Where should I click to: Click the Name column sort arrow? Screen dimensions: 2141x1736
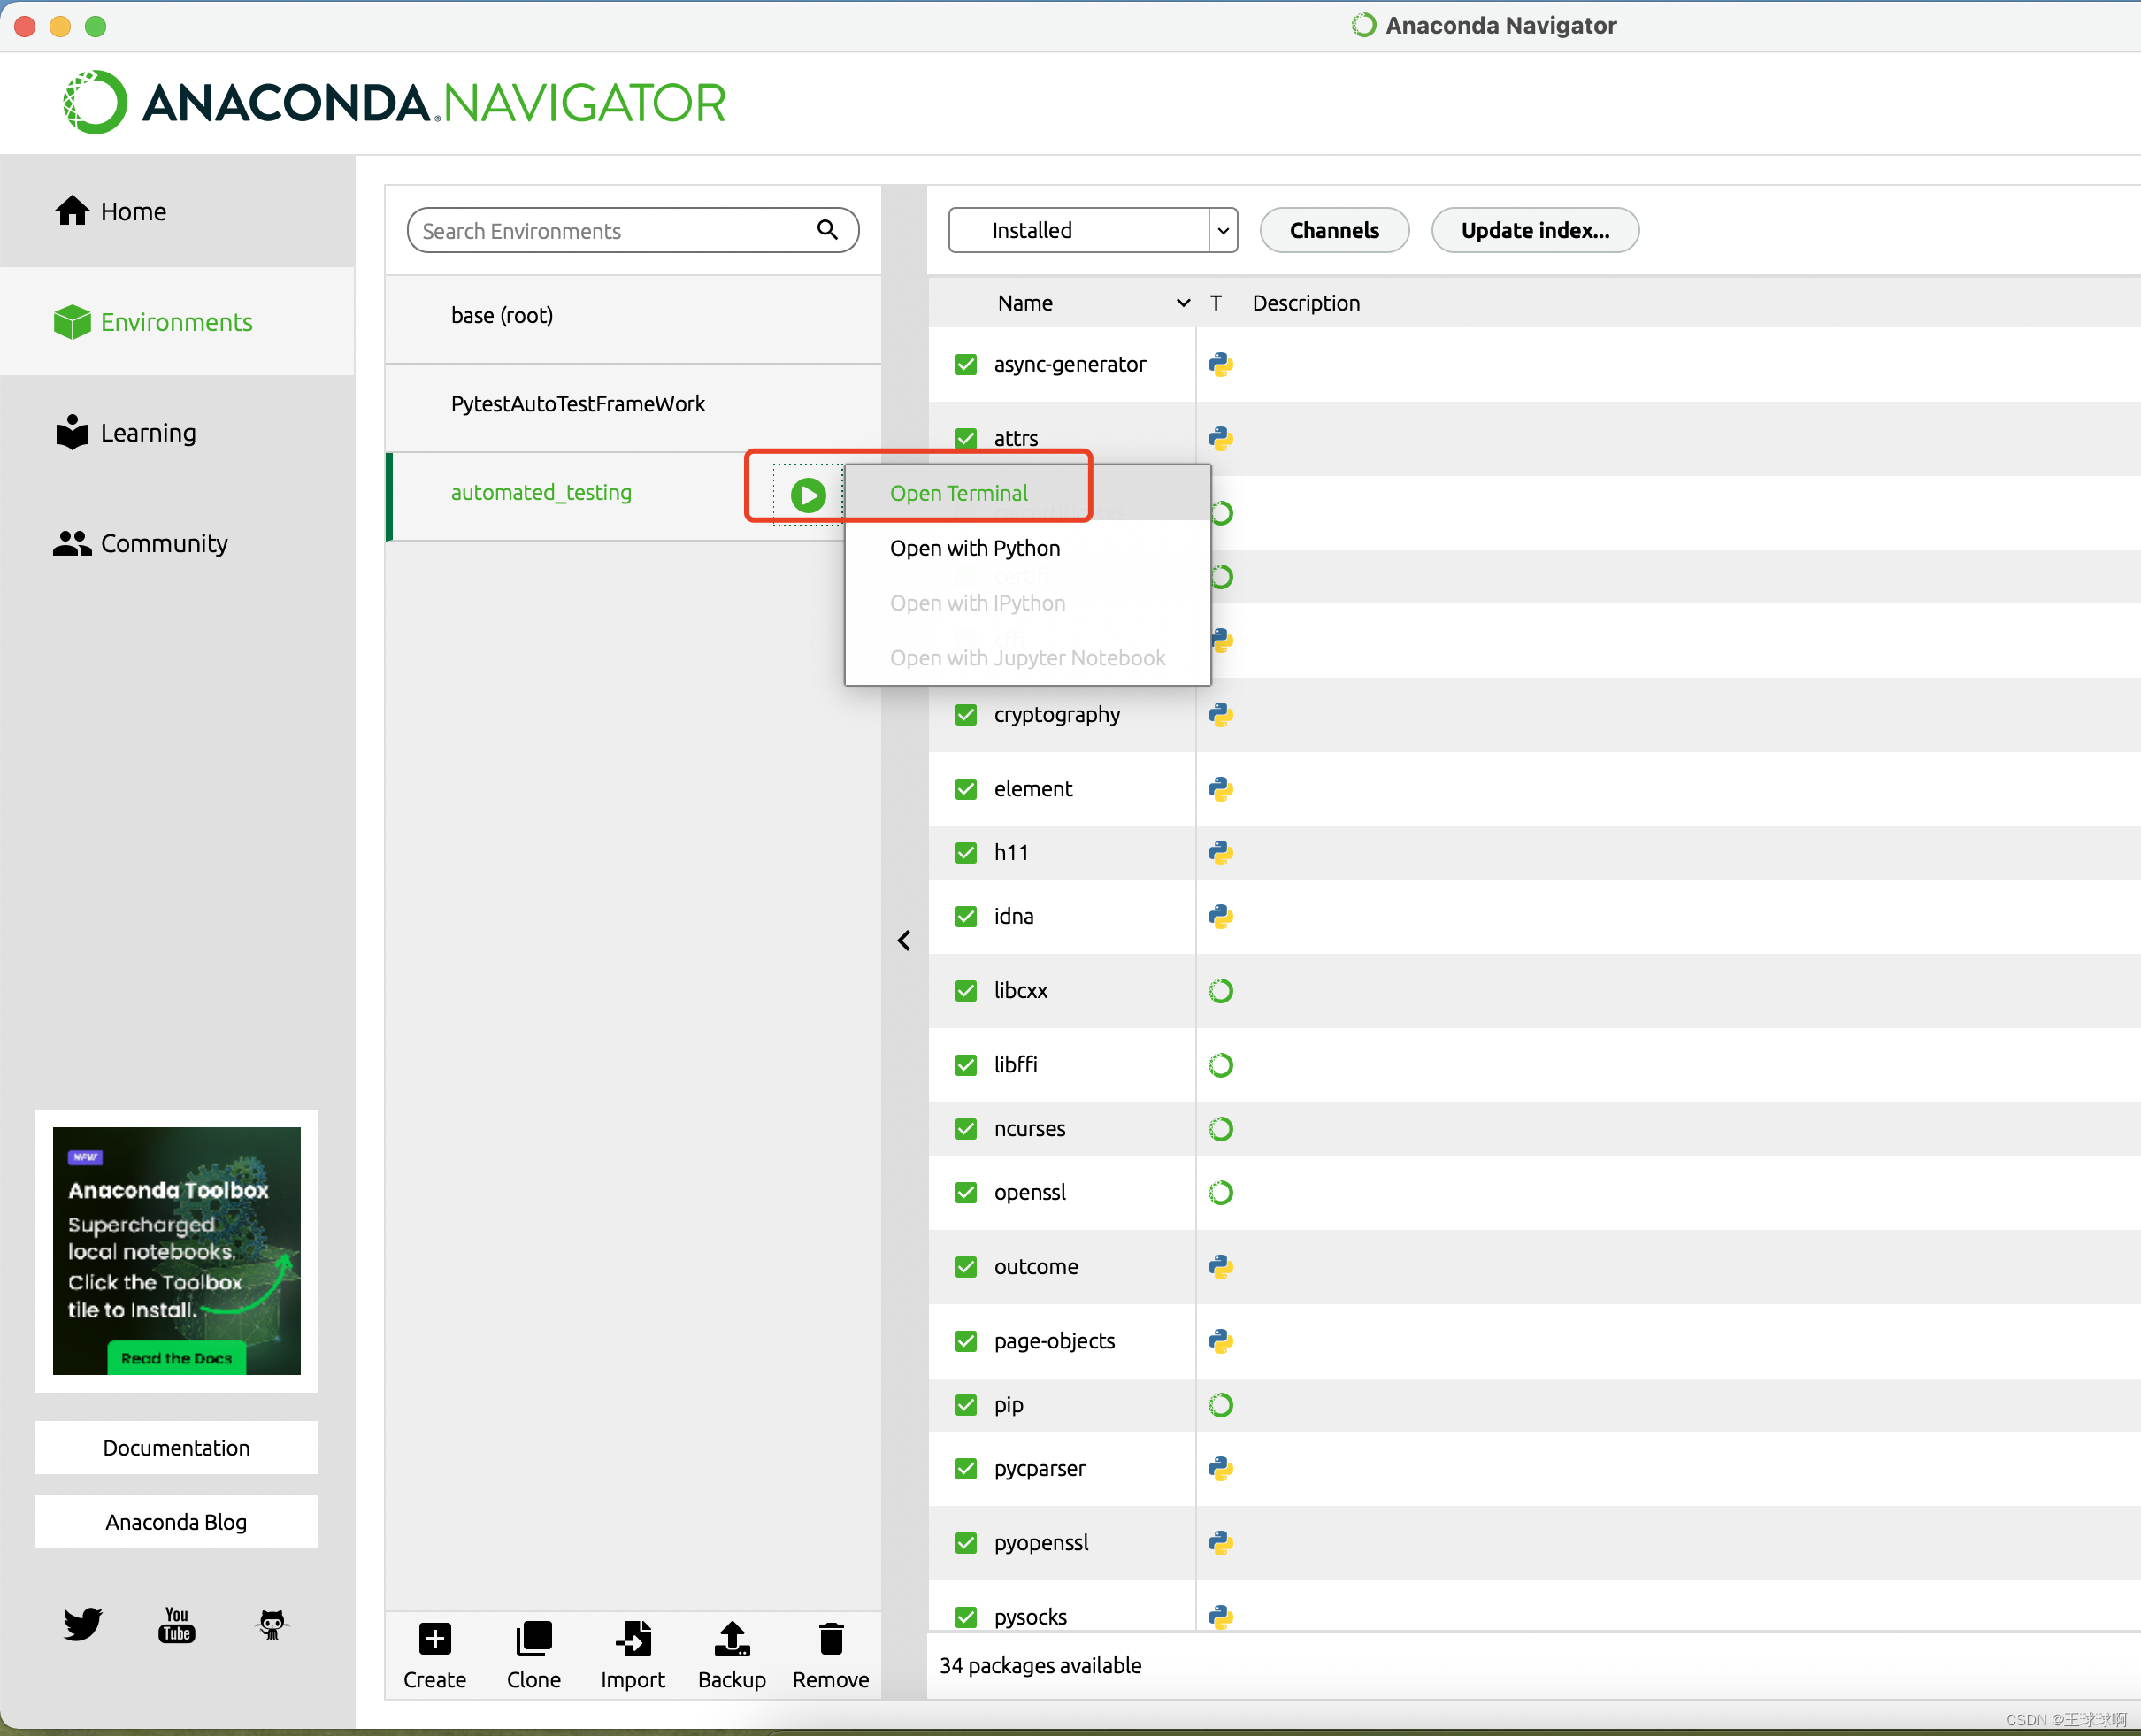pyautogui.click(x=1183, y=303)
